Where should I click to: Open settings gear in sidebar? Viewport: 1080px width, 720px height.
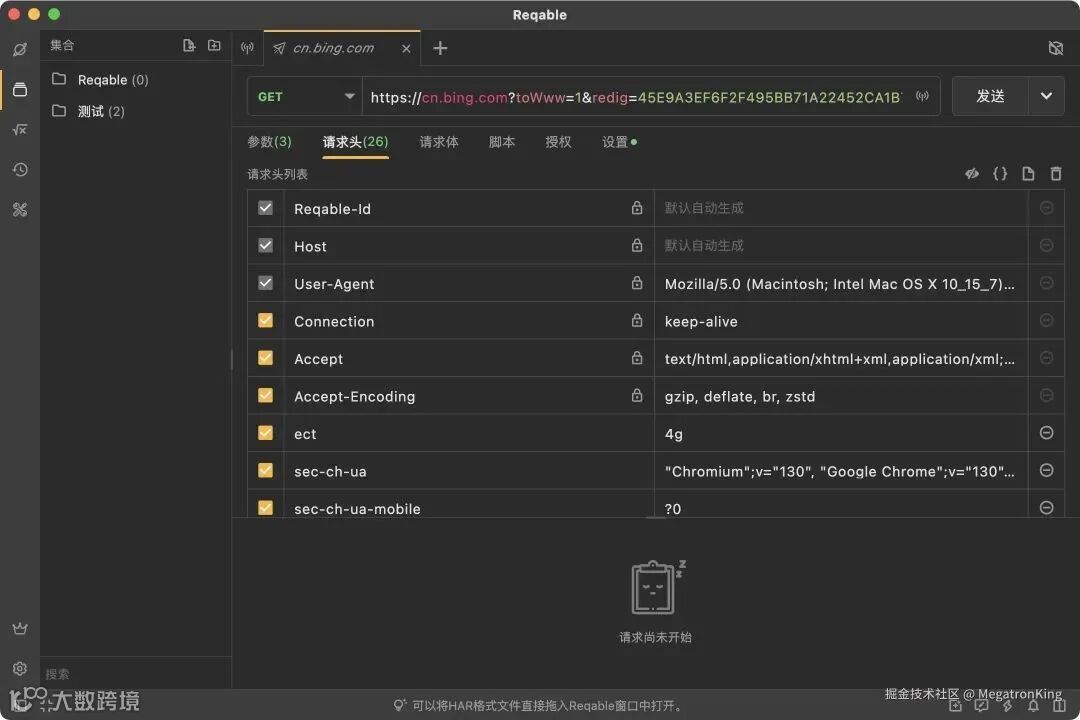[20, 668]
